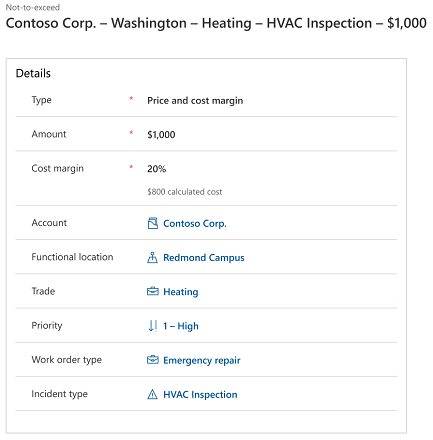Screen dimensions: 433x440
Task: Click the priority arrow icon beside 1 – High
Action: tap(152, 326)
